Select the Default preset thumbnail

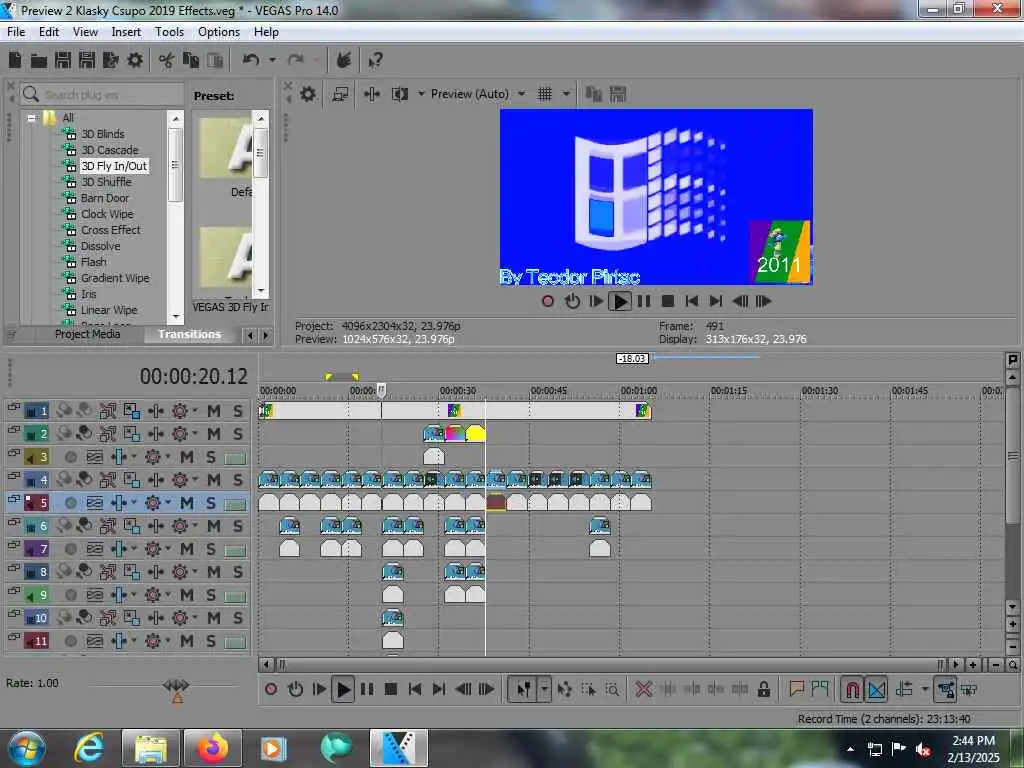tap(226, 148)
